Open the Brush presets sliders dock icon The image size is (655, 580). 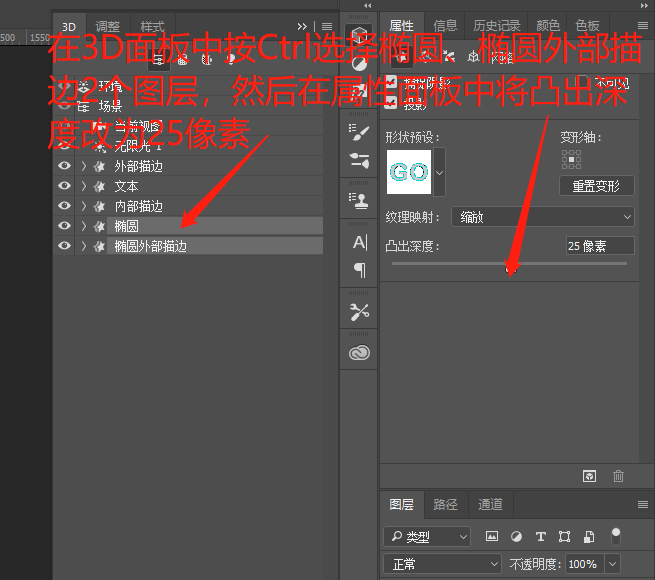pyautogui.click(x=359, y=160)
